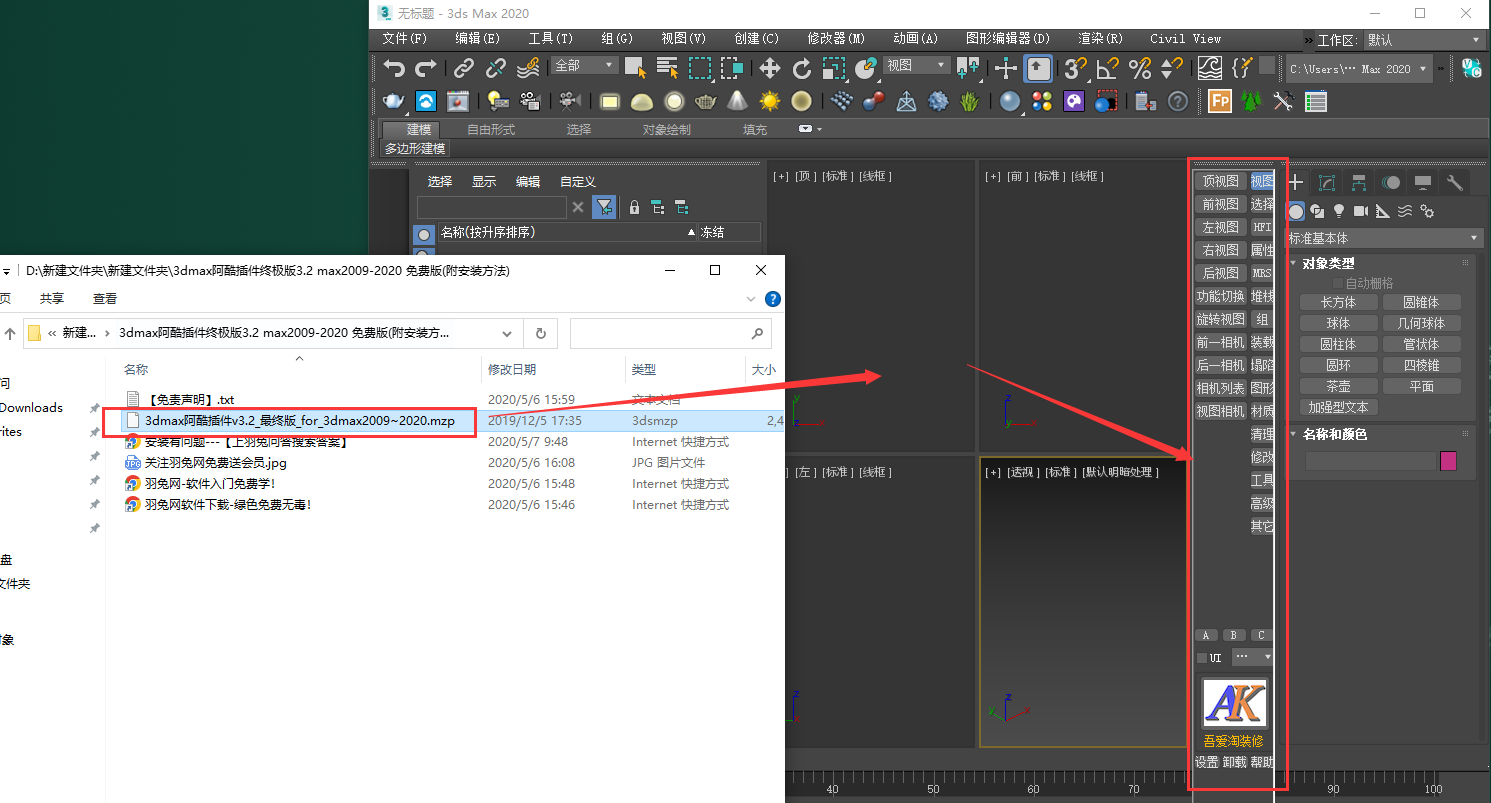Viewport: 1491px width, 803px height.
Task: Click the magenta object color swatch
Action: [1448, 461]
